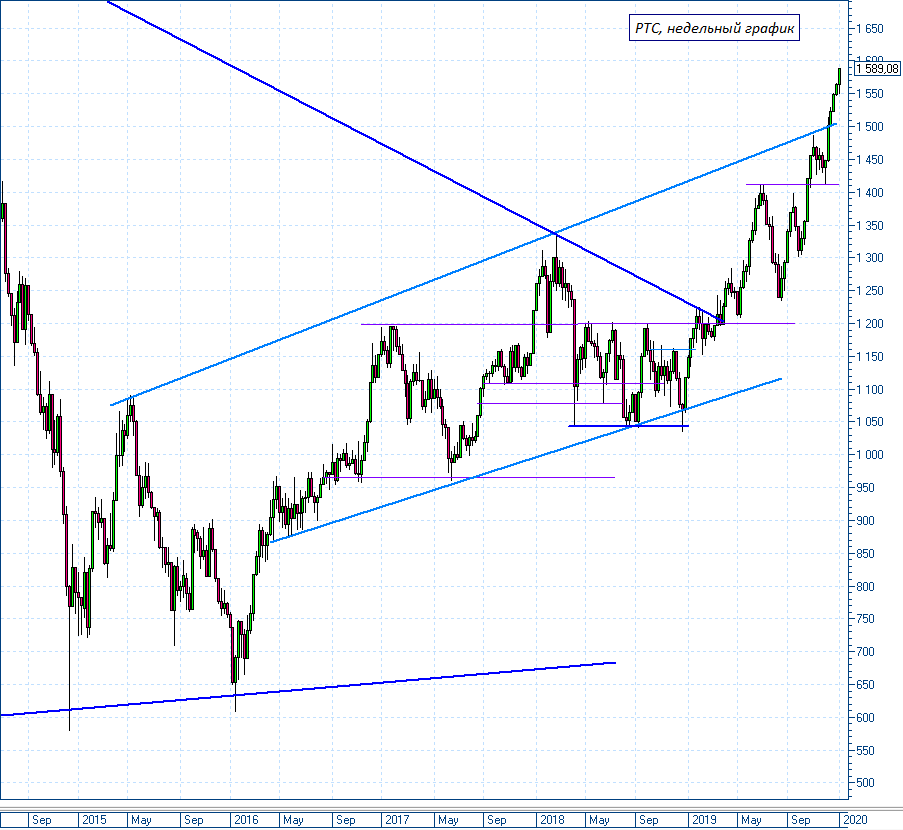Click the 1 050 price axis label
The image size is (903, 830).
[869, 422]
